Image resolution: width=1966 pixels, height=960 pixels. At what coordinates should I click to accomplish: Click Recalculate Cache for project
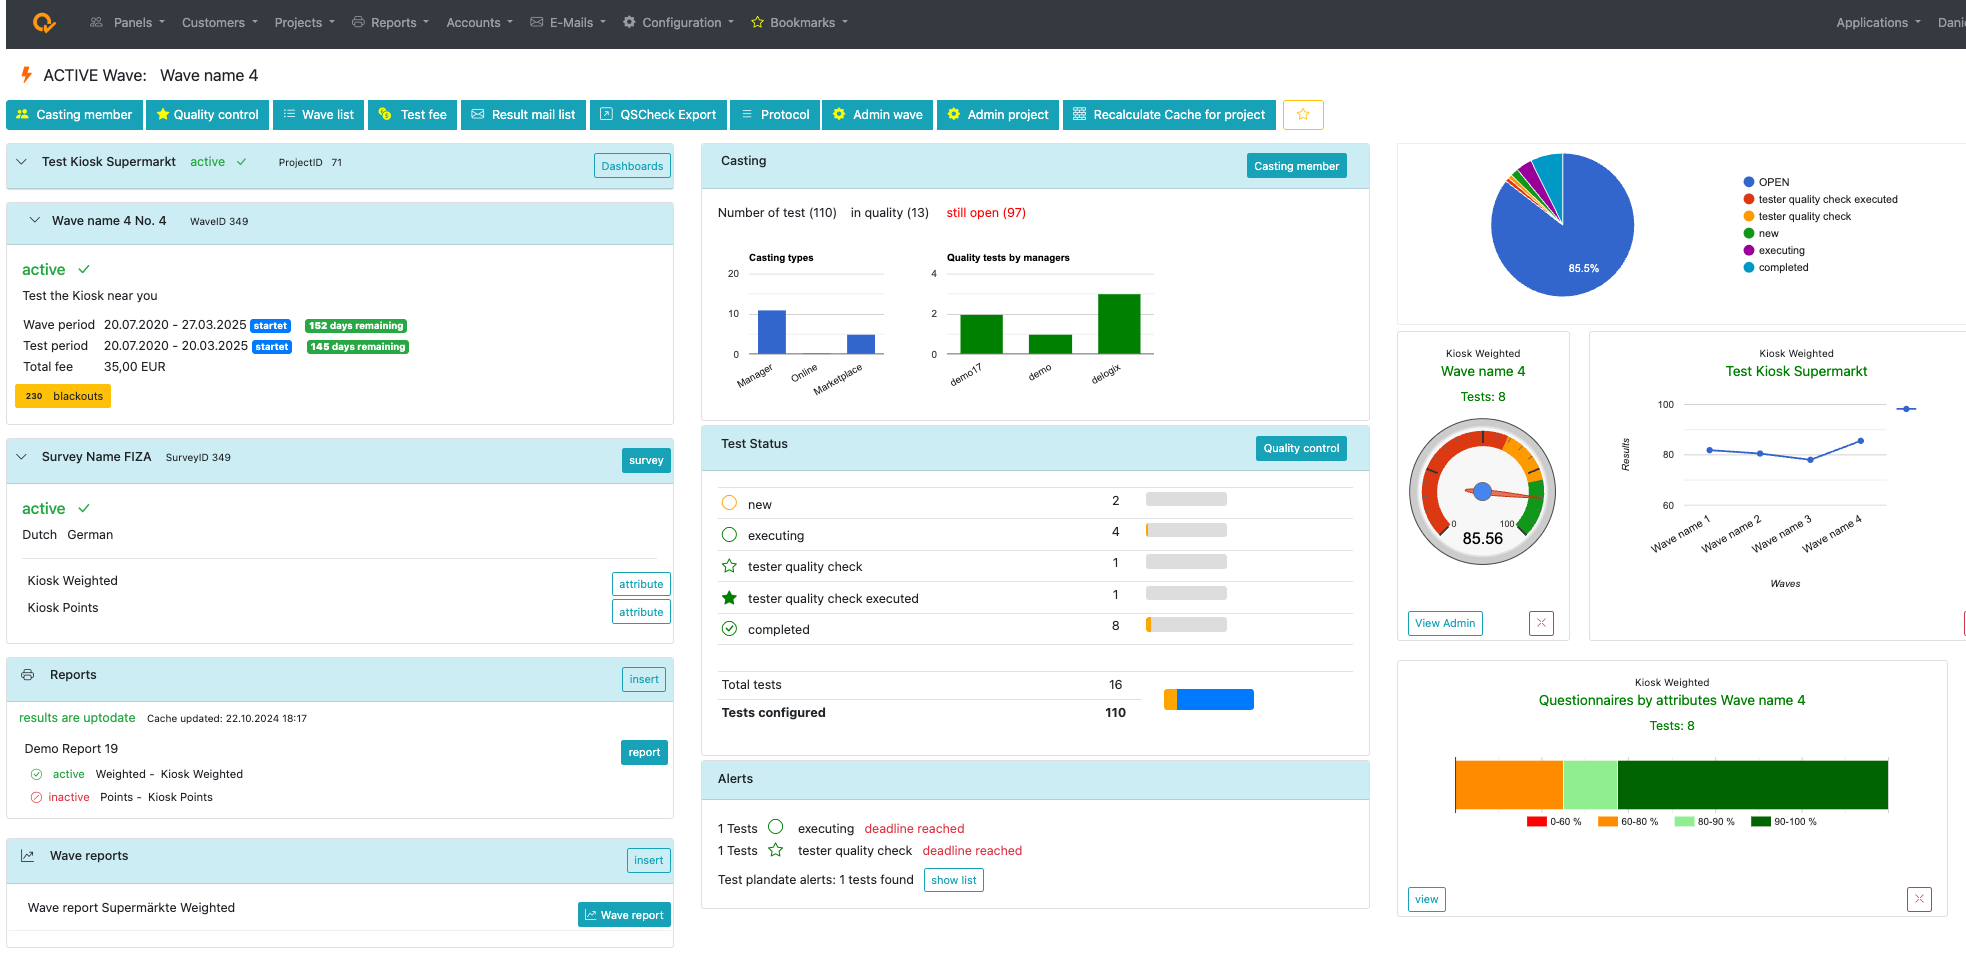pos(1170,115)
